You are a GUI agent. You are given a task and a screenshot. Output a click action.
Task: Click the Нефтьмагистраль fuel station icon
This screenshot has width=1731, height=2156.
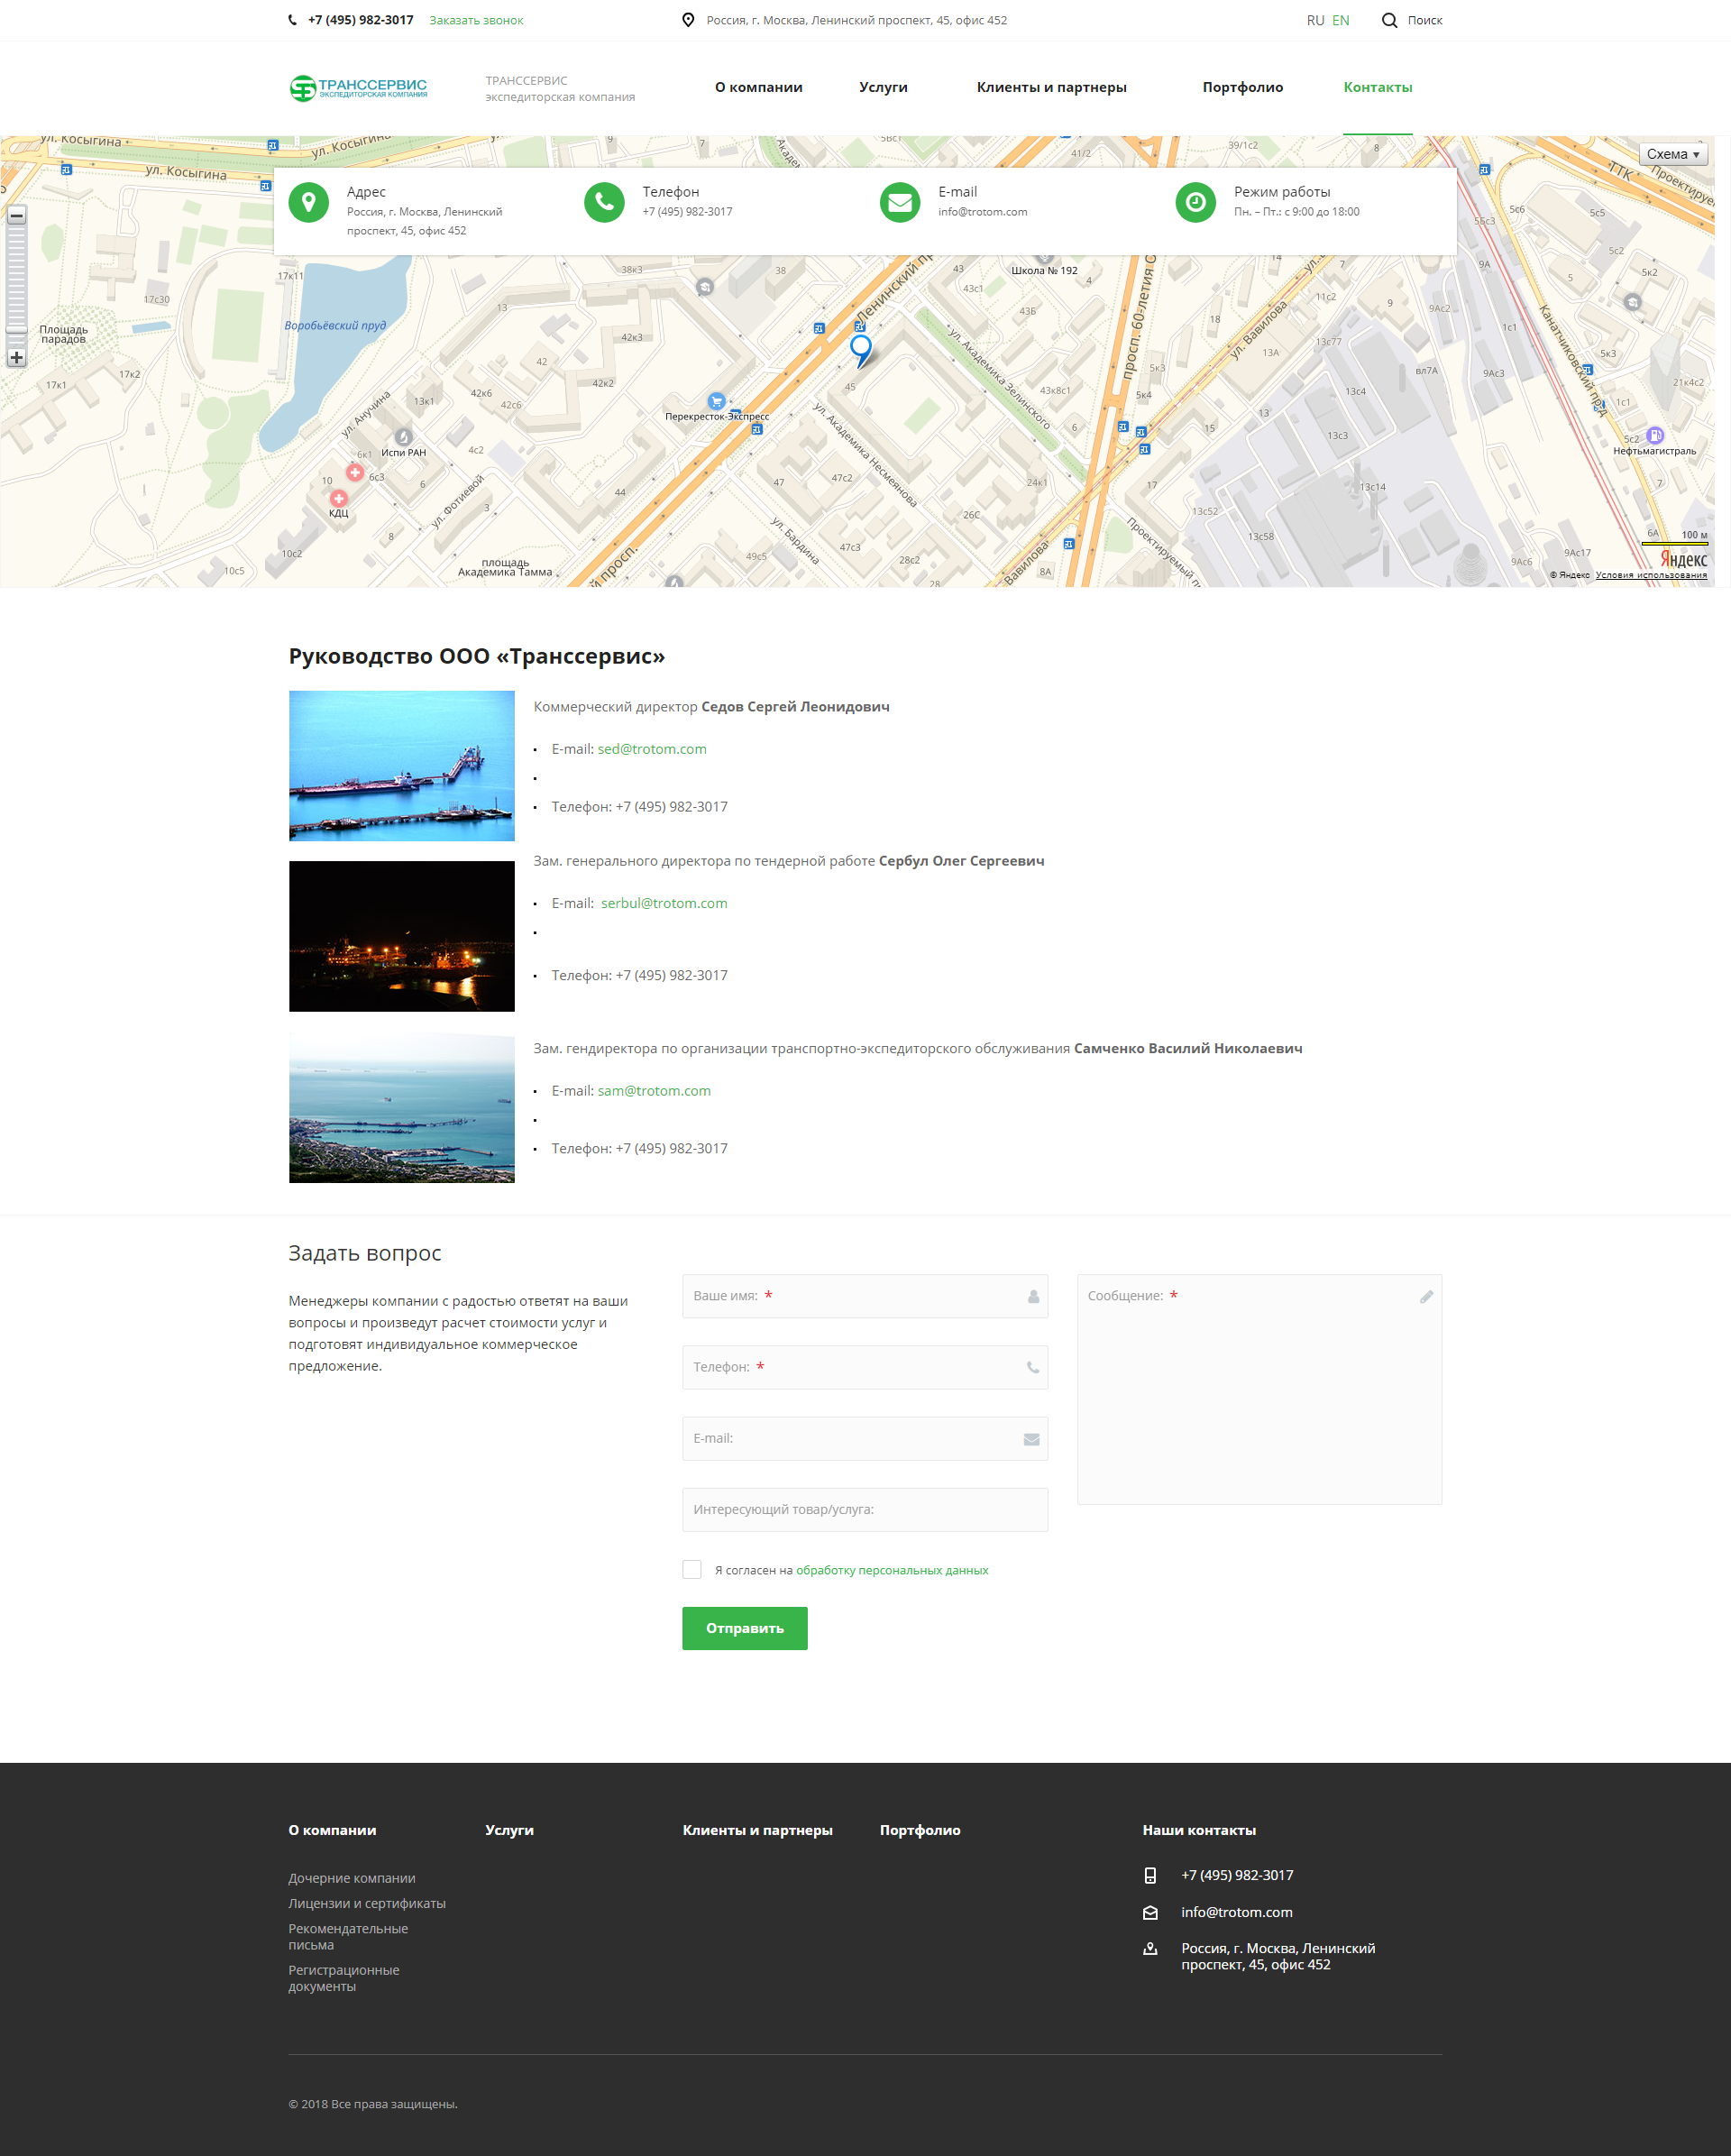tap(1655, 435)
